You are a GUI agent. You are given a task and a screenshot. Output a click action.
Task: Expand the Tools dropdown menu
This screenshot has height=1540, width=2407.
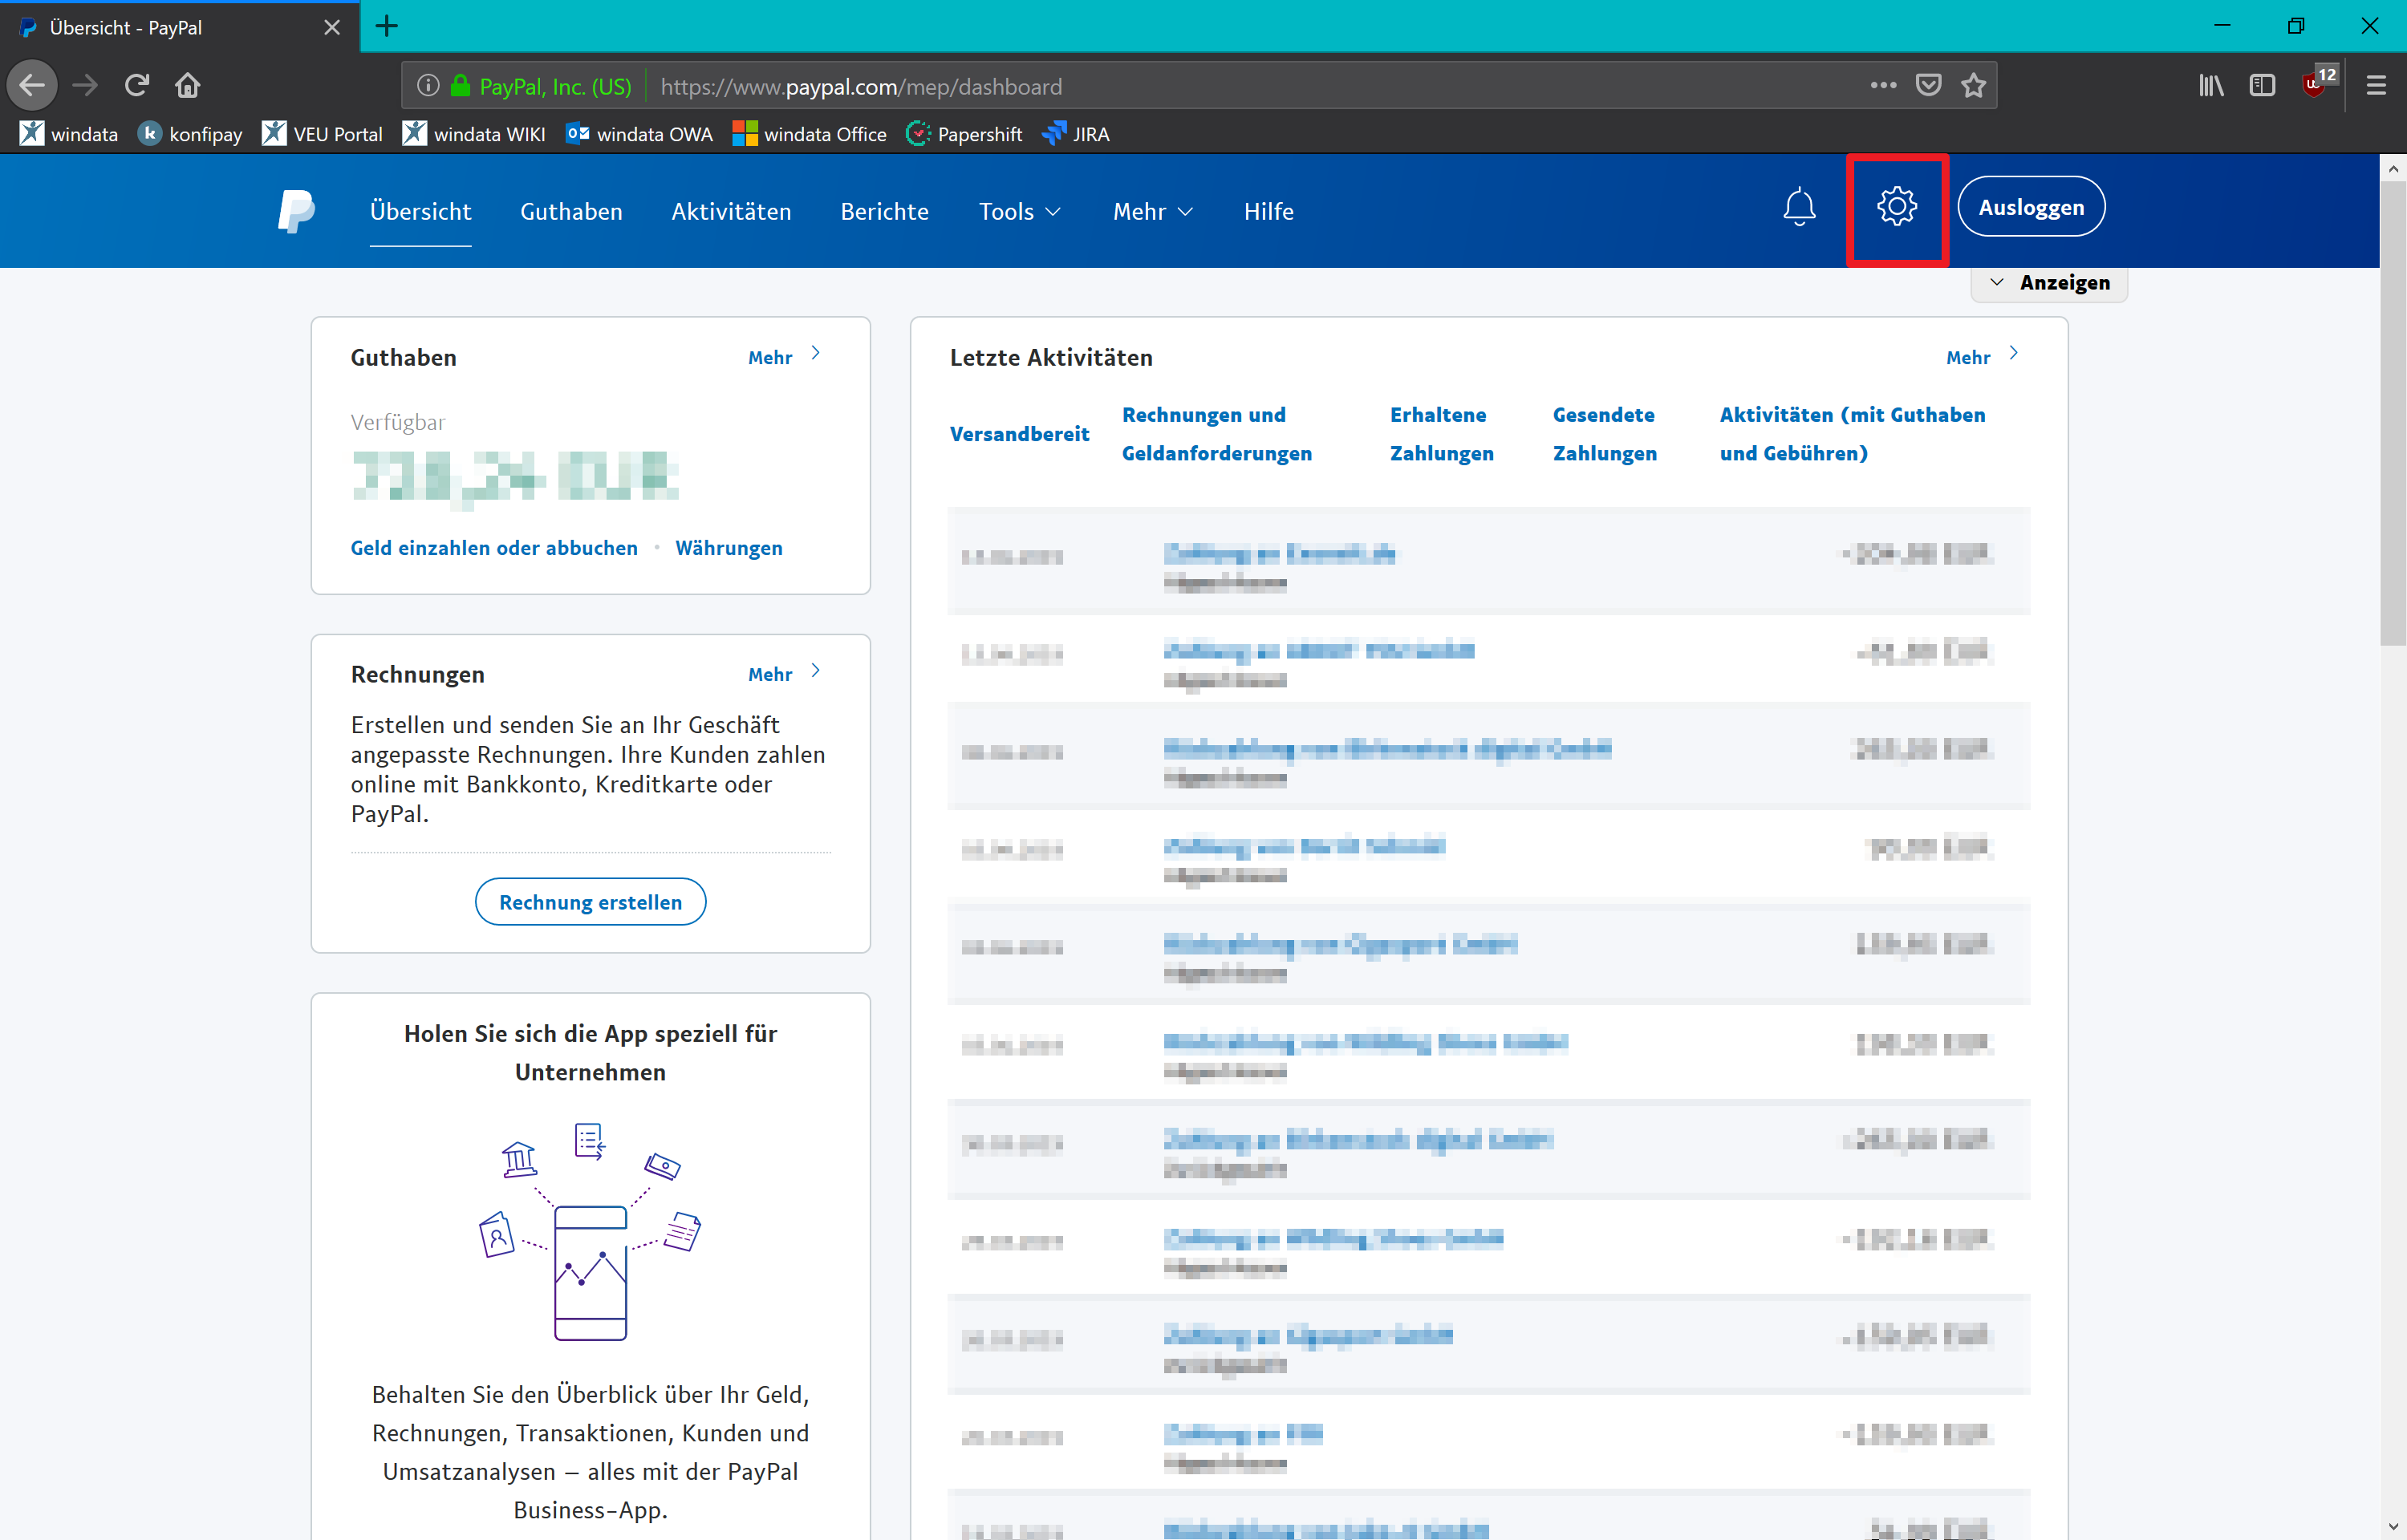pos(1019,211)
